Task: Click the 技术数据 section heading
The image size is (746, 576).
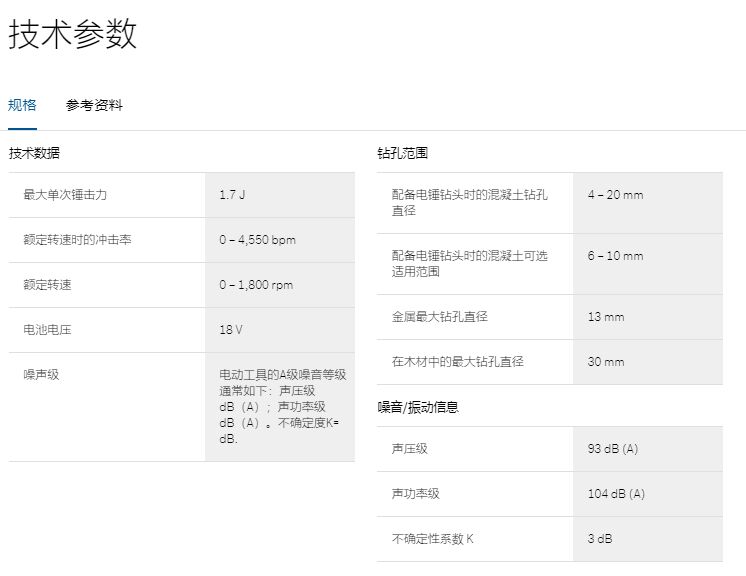Action: coord(34,153)
